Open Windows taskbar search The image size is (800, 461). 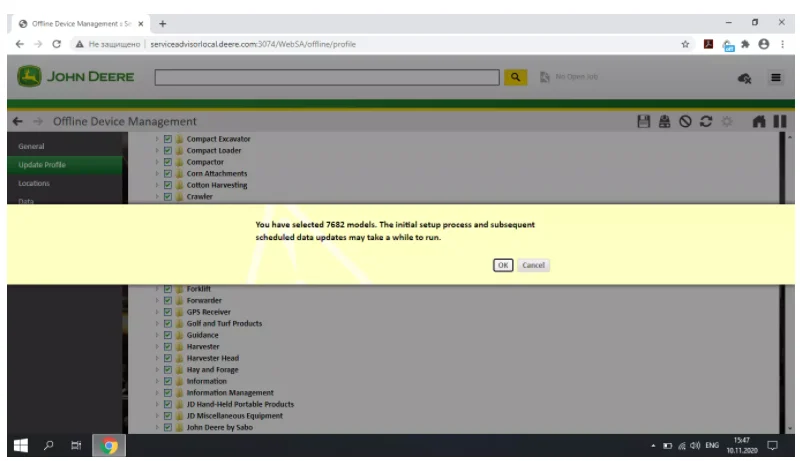click(x=48, y=446)
